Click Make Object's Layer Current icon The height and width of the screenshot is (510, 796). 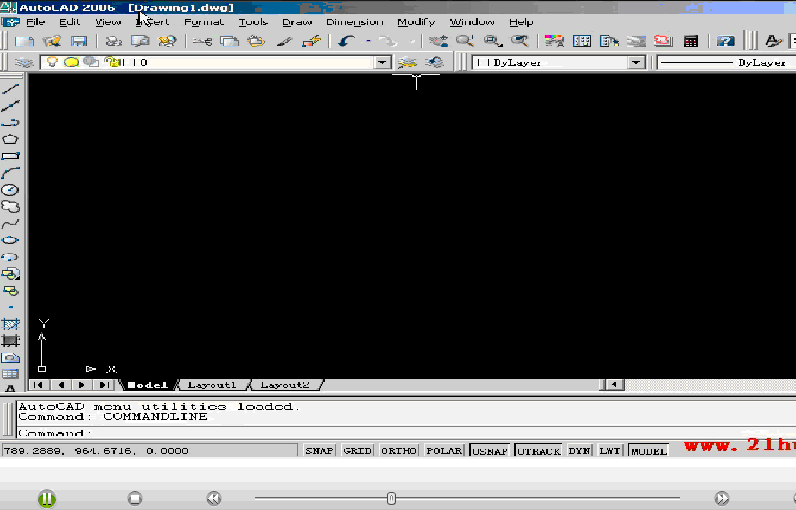[x=407, y=63]
